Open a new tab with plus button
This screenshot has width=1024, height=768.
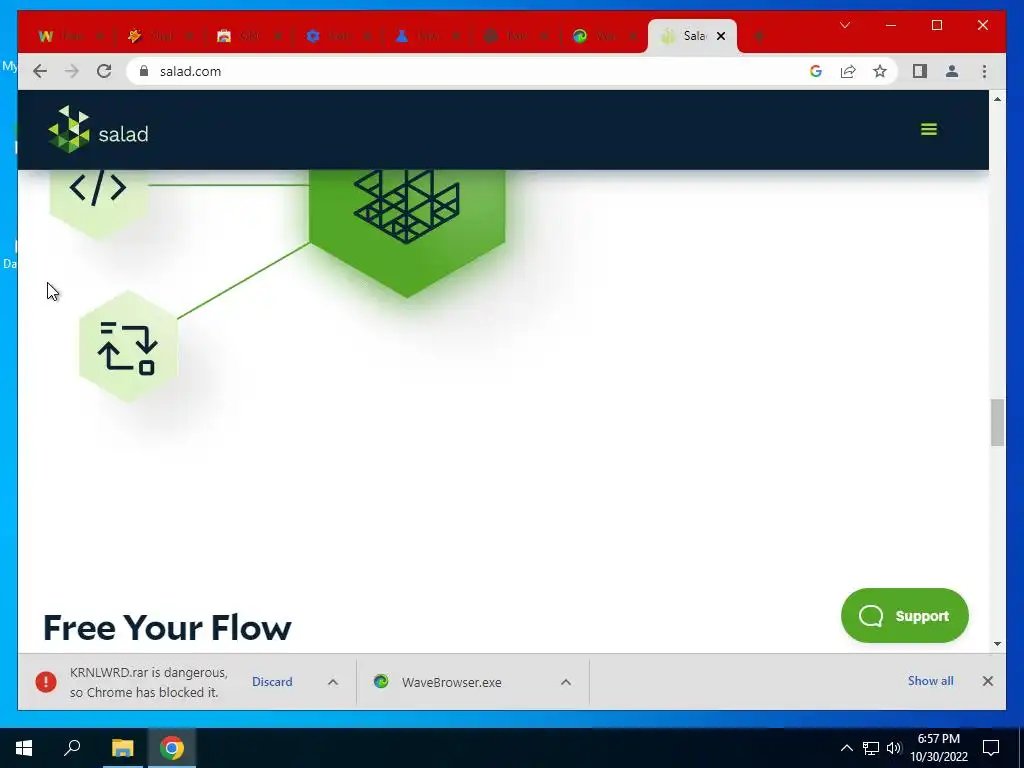click(x=759, y=36)
